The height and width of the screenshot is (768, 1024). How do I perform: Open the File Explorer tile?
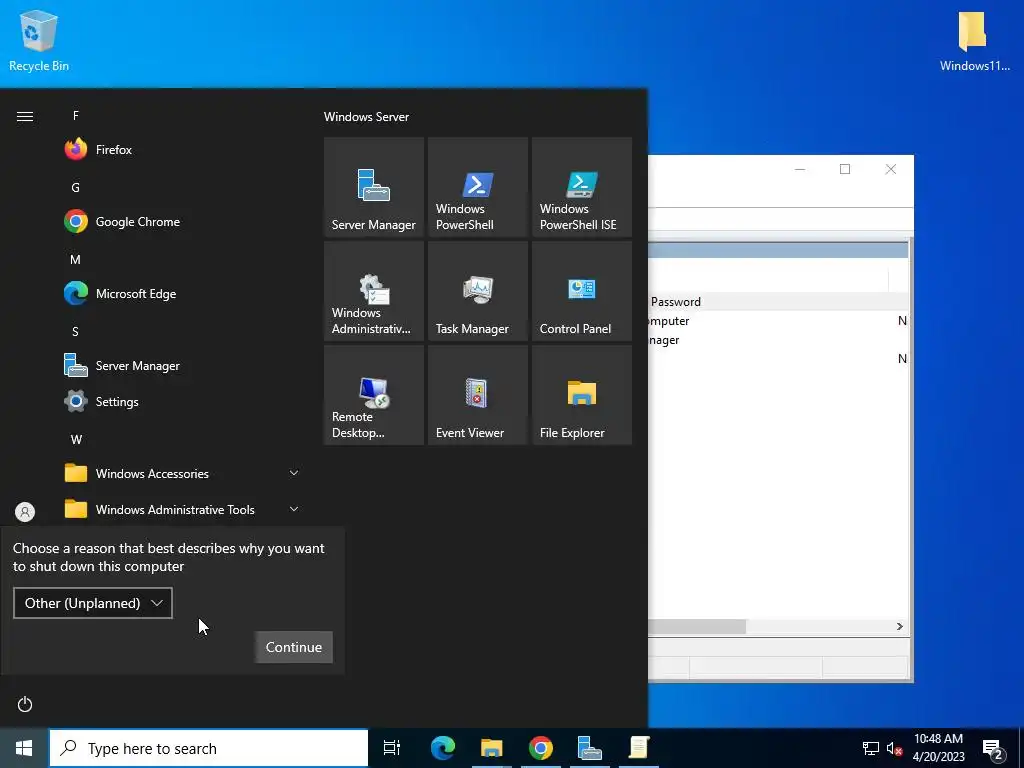click(x=581, y=394)
